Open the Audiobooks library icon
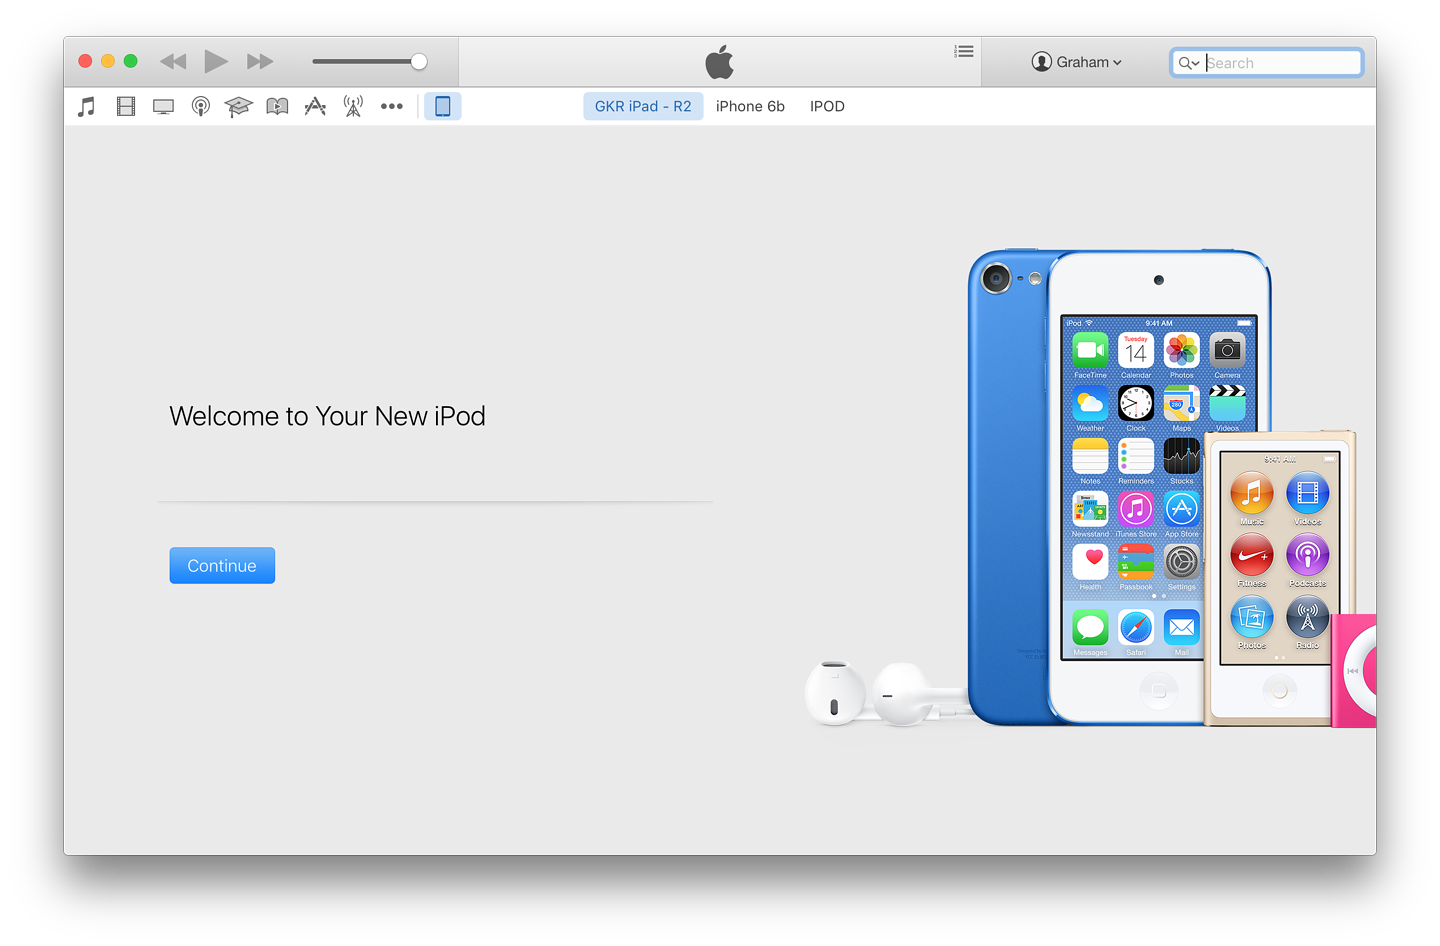 277,106
